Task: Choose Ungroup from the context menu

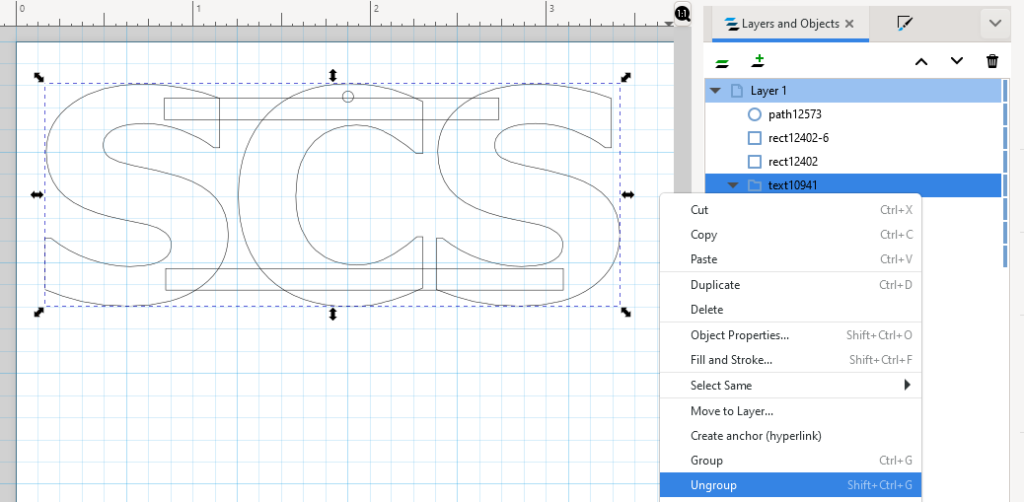Action: click(714, 486)
